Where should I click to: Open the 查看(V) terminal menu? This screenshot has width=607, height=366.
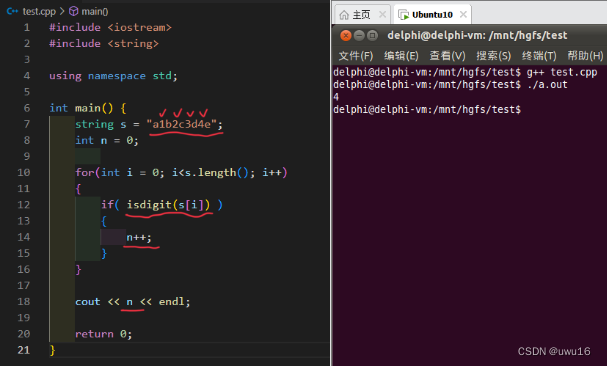point(447,56)
